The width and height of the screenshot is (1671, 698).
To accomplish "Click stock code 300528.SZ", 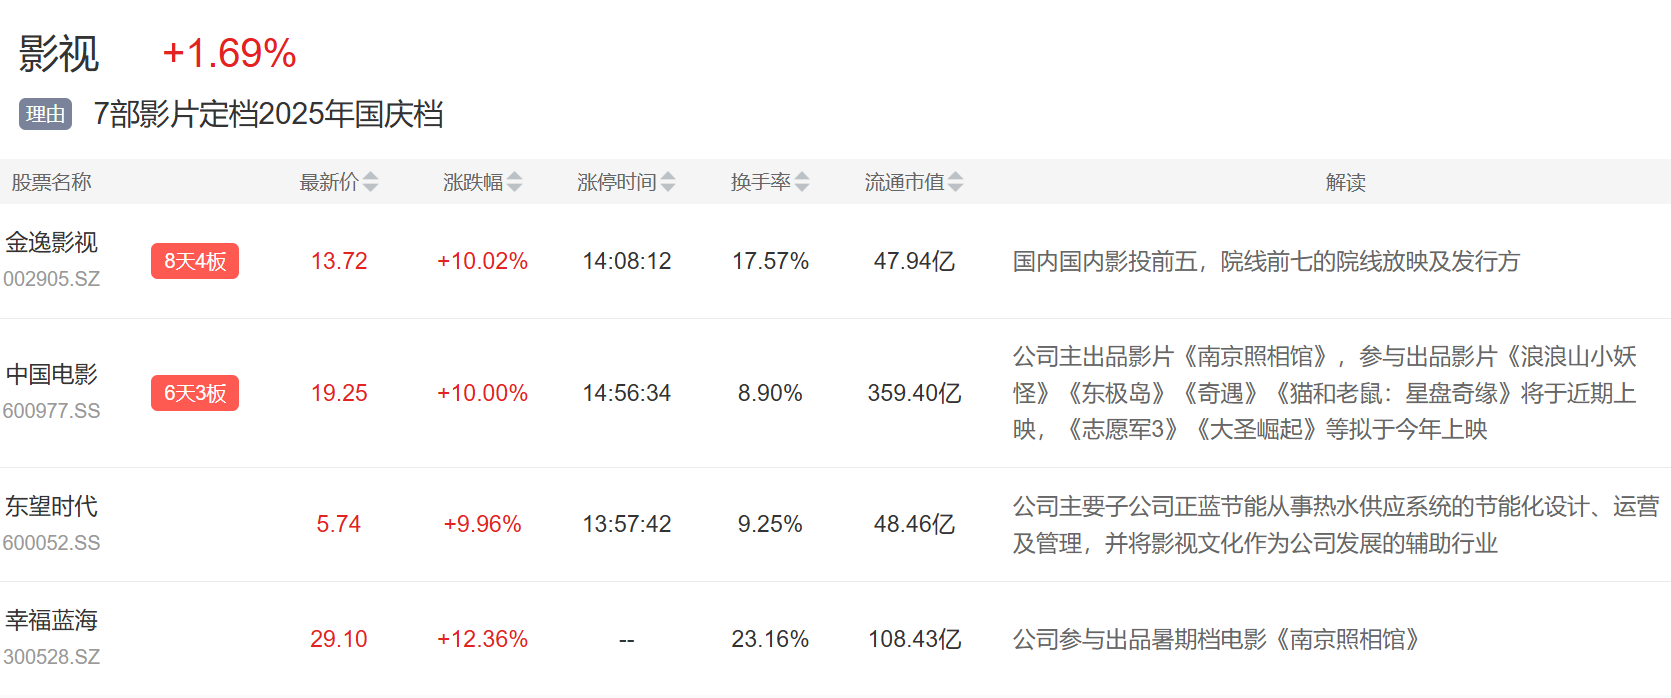I will pos(52,657).
